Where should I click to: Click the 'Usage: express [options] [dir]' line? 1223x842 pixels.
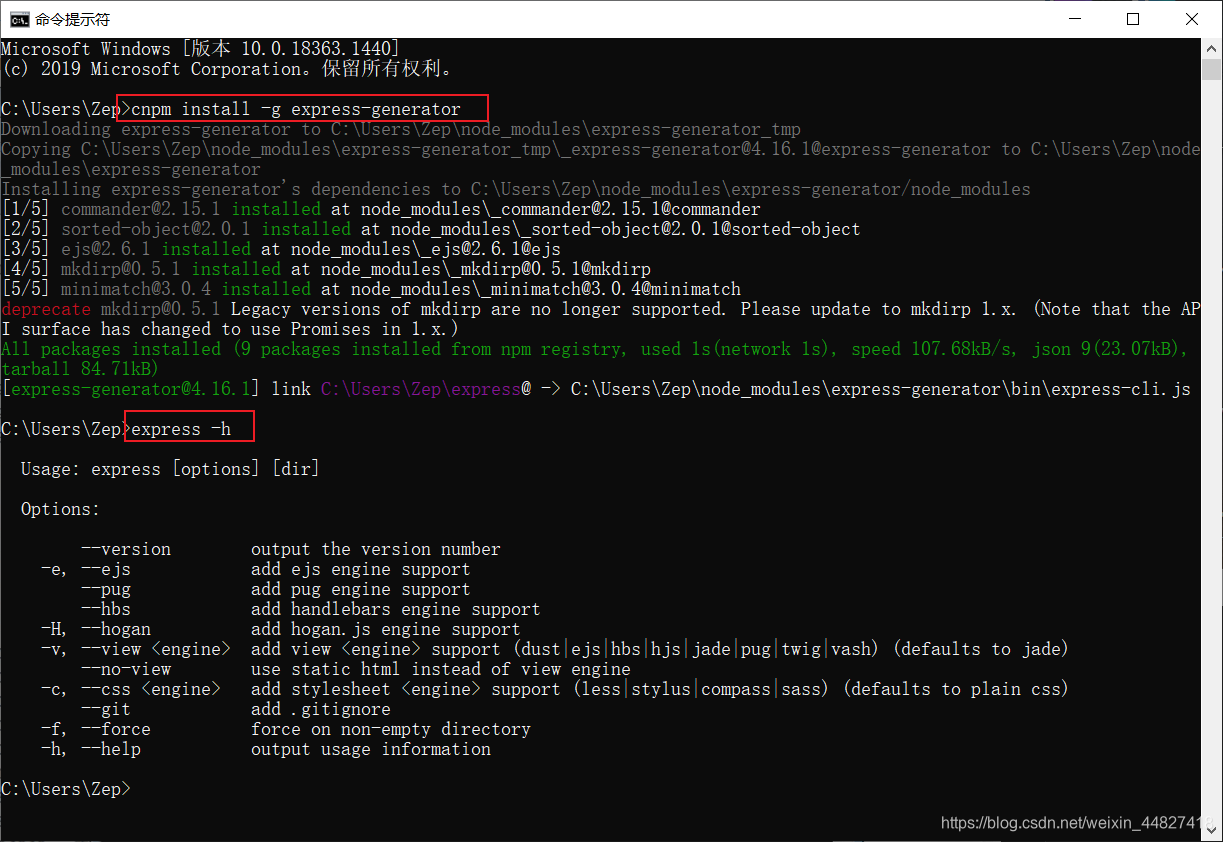pos(170,469)
